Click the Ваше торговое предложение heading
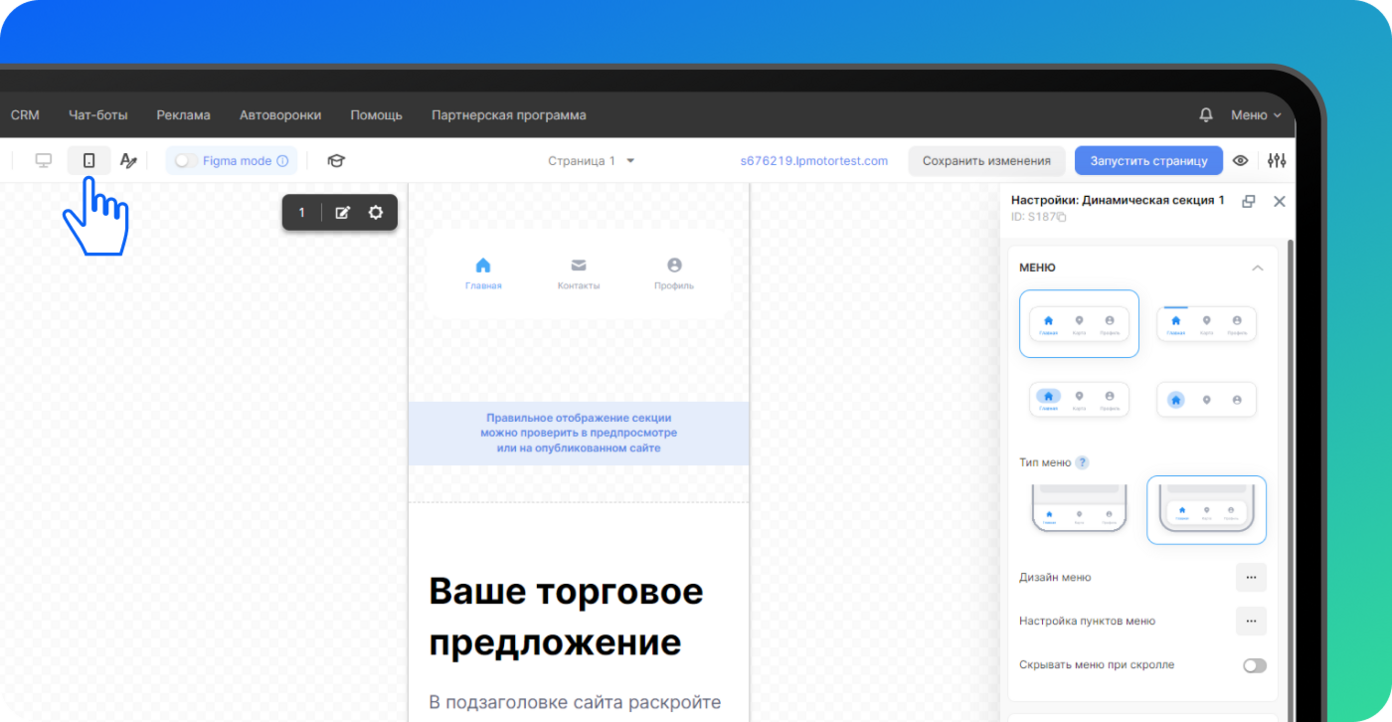The height and width of the screenshot is (722, 1392). coord(566,617)
